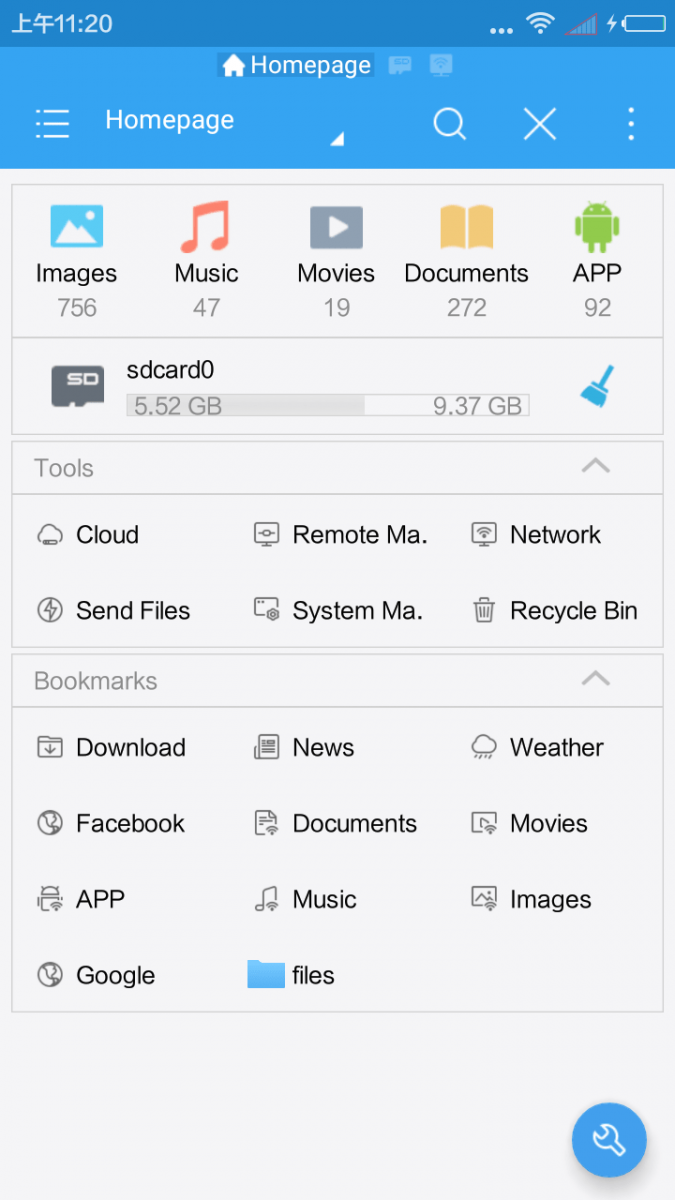
Task: Open the hamburger navigation menu
Action: pos(52,124)
